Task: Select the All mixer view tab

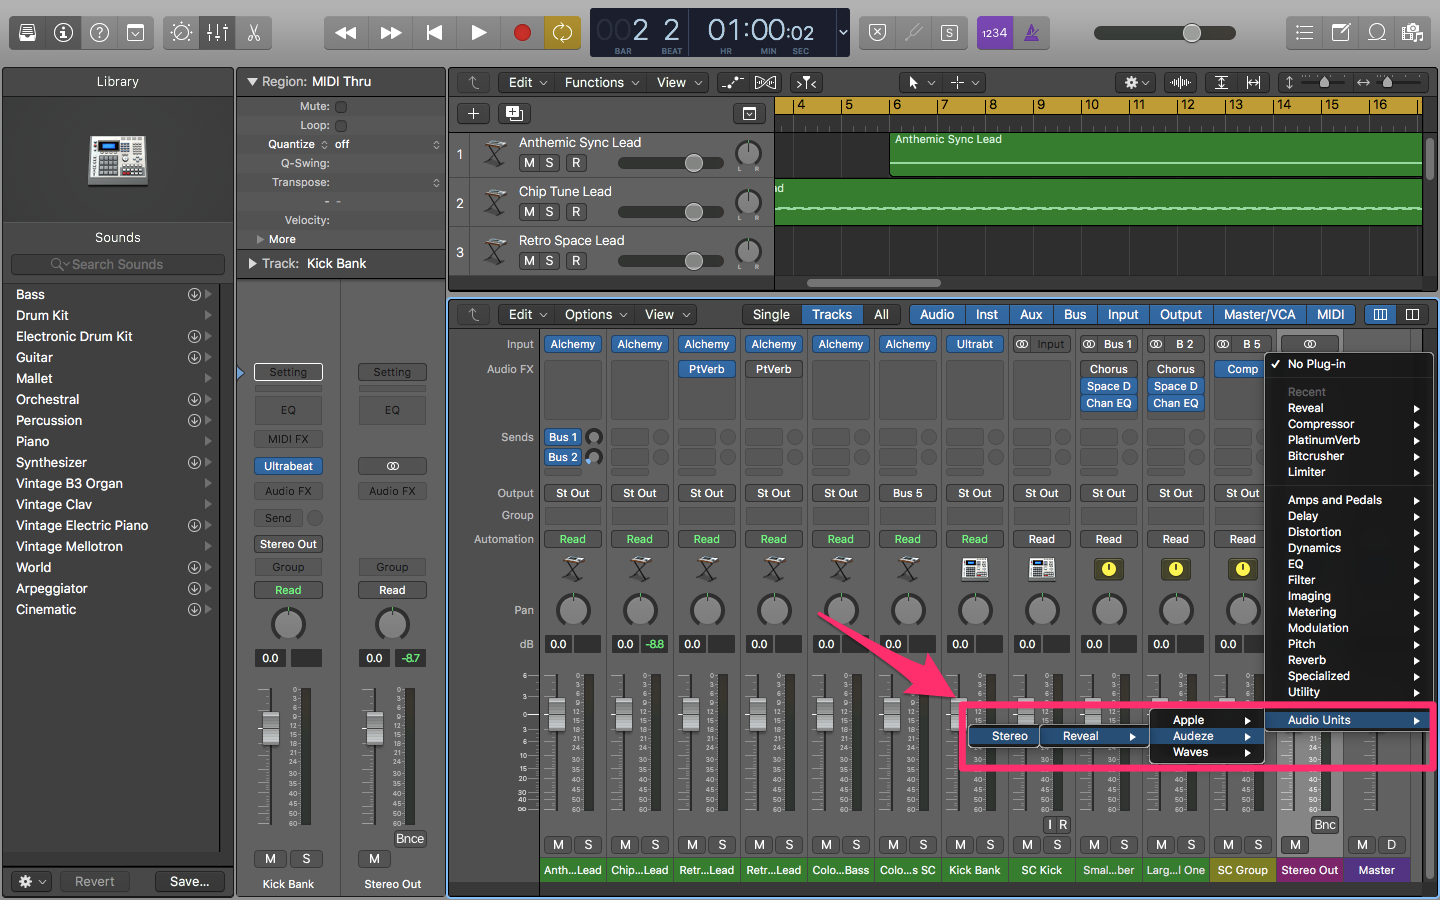Action: 881,314
